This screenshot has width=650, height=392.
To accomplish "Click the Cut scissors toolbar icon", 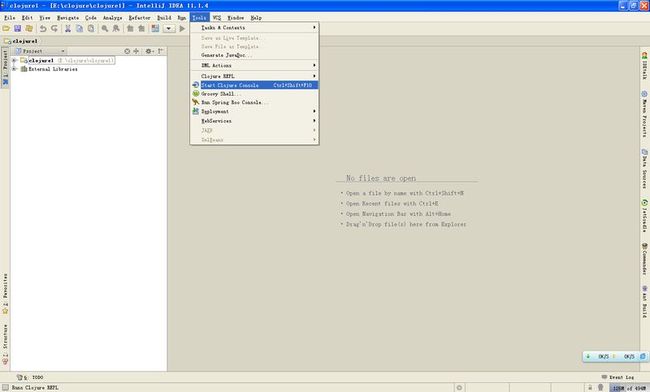I will pyautogui.click(x=68, y=29).
